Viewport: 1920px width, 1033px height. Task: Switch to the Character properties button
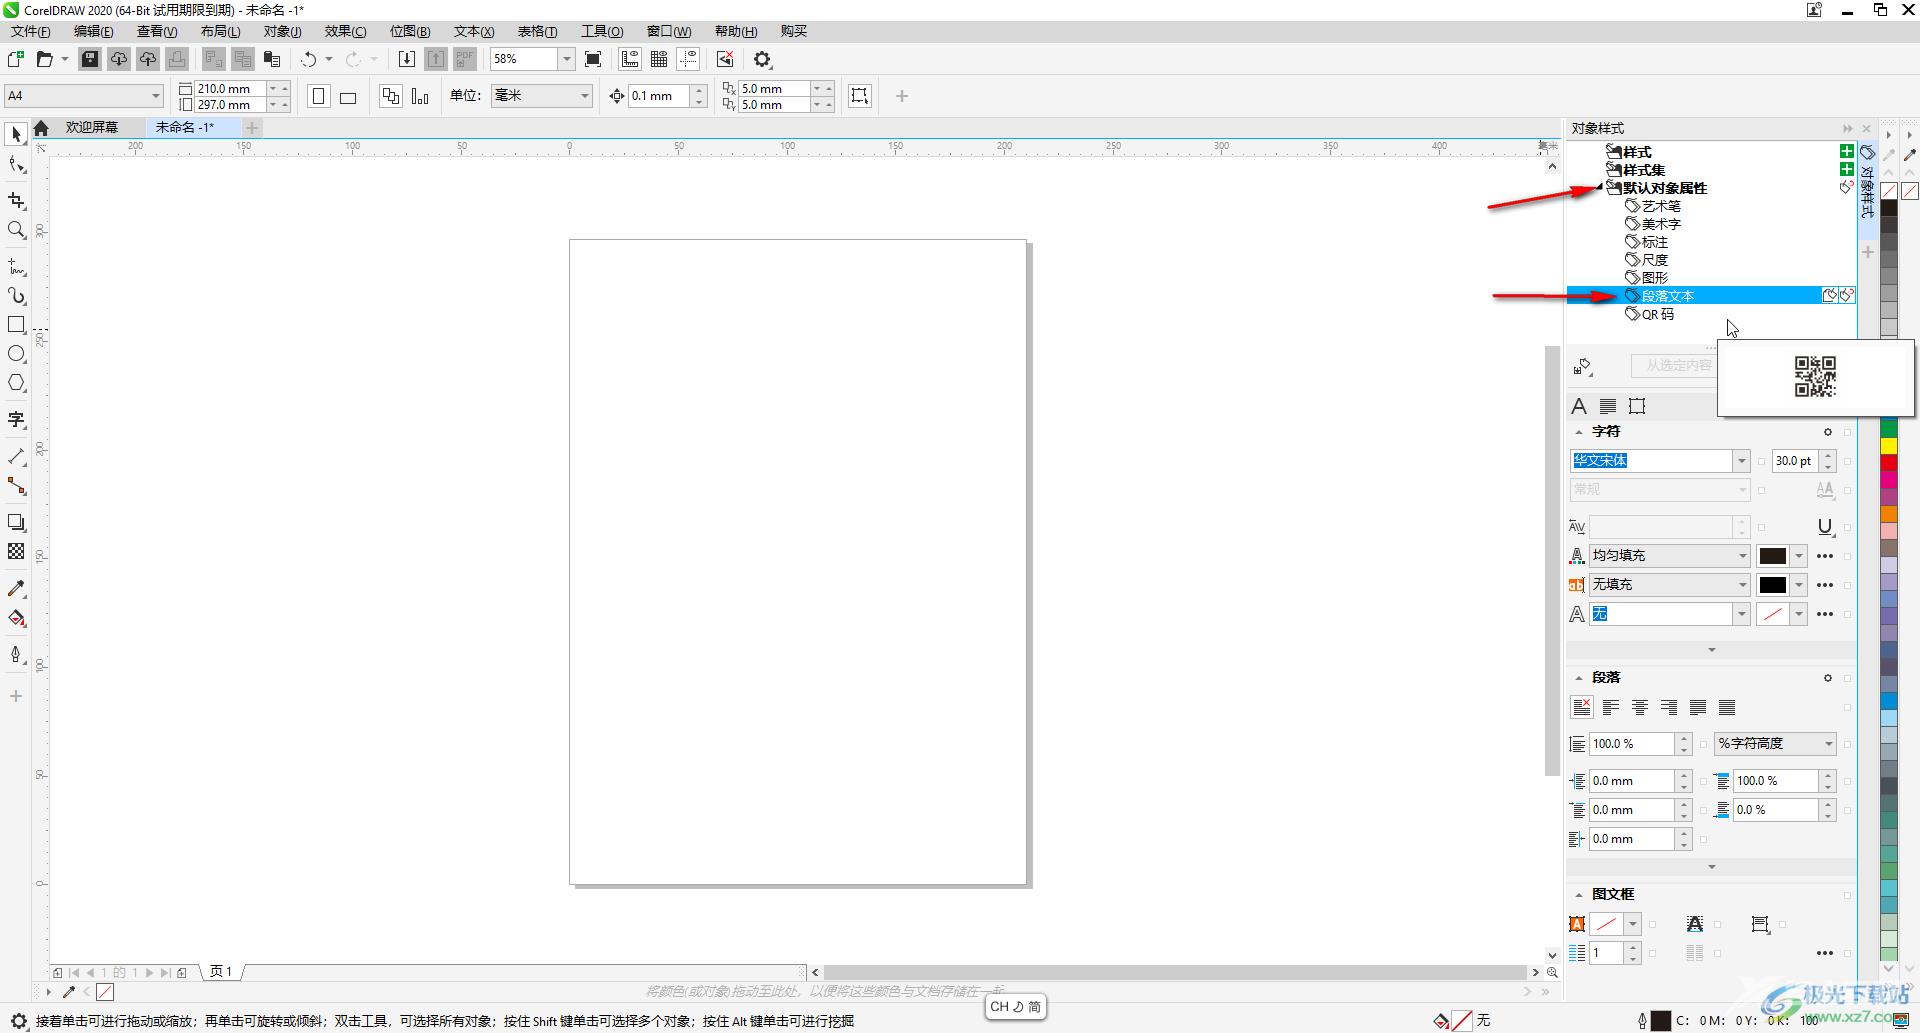point(1579,406)
